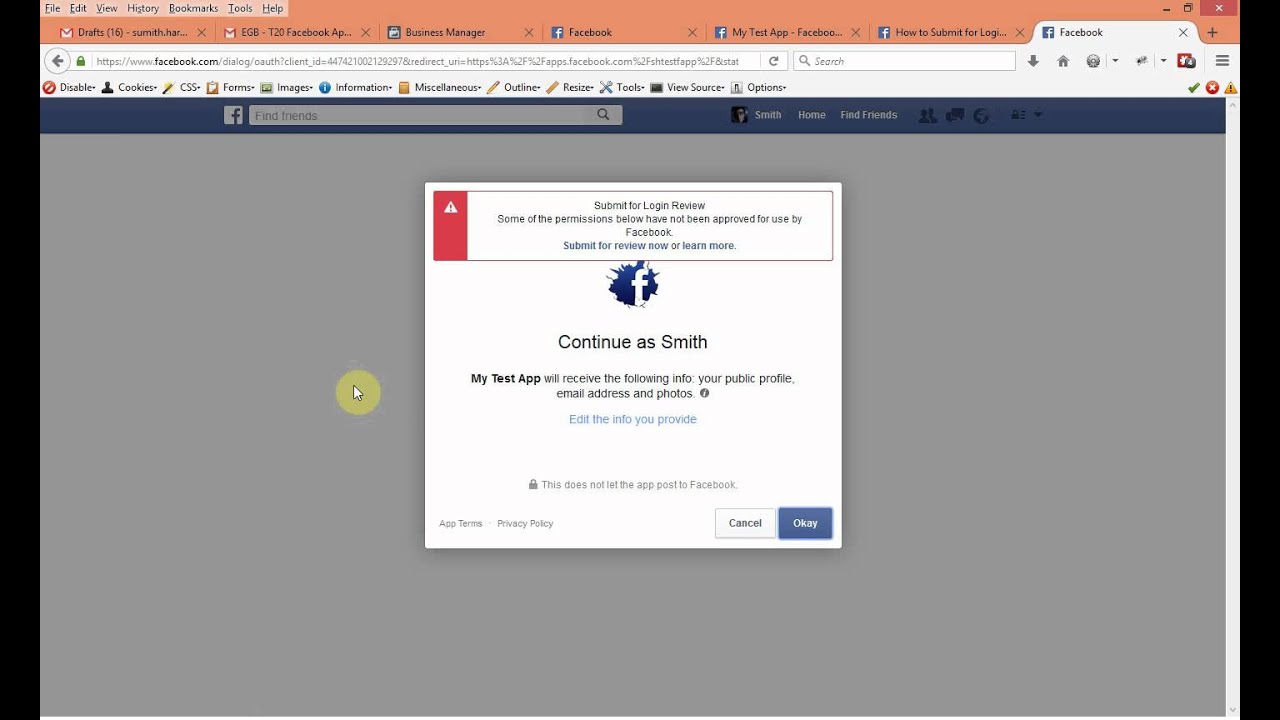This screenshot has width=1280, height=720.
Task: Open the Bookmarks menu
Action: (x=193, y=8)
